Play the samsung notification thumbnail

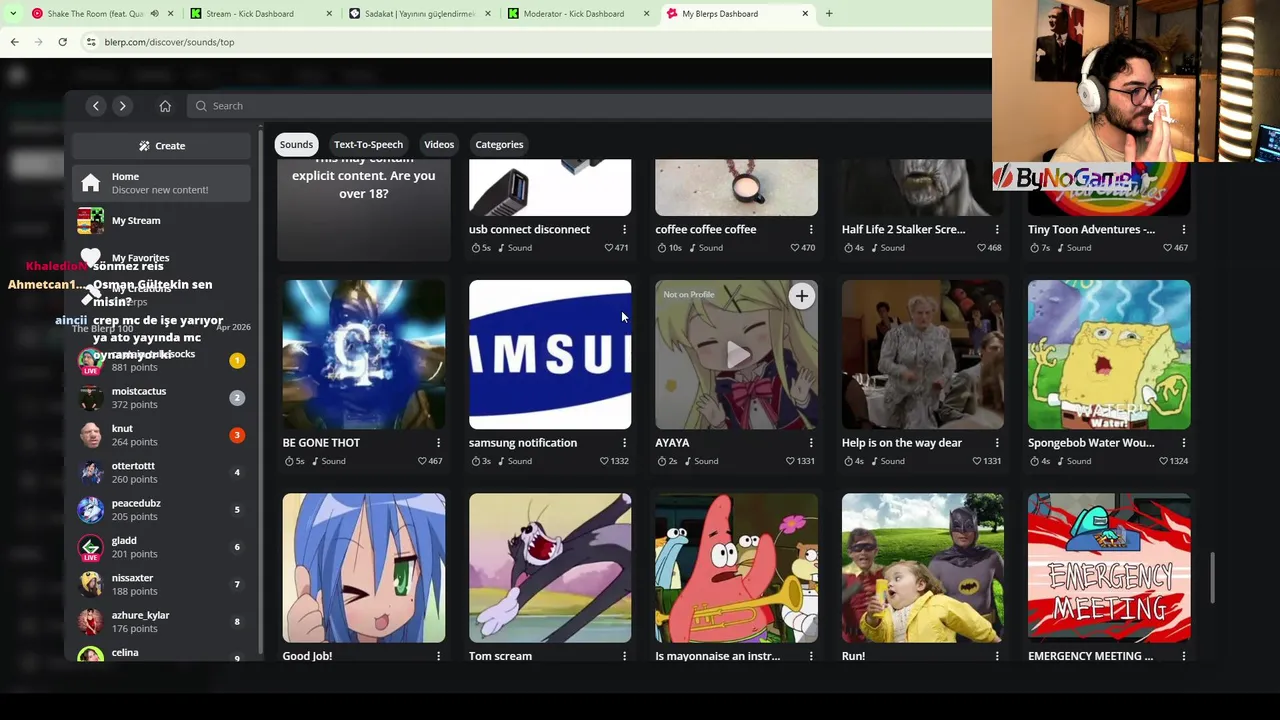550,355
